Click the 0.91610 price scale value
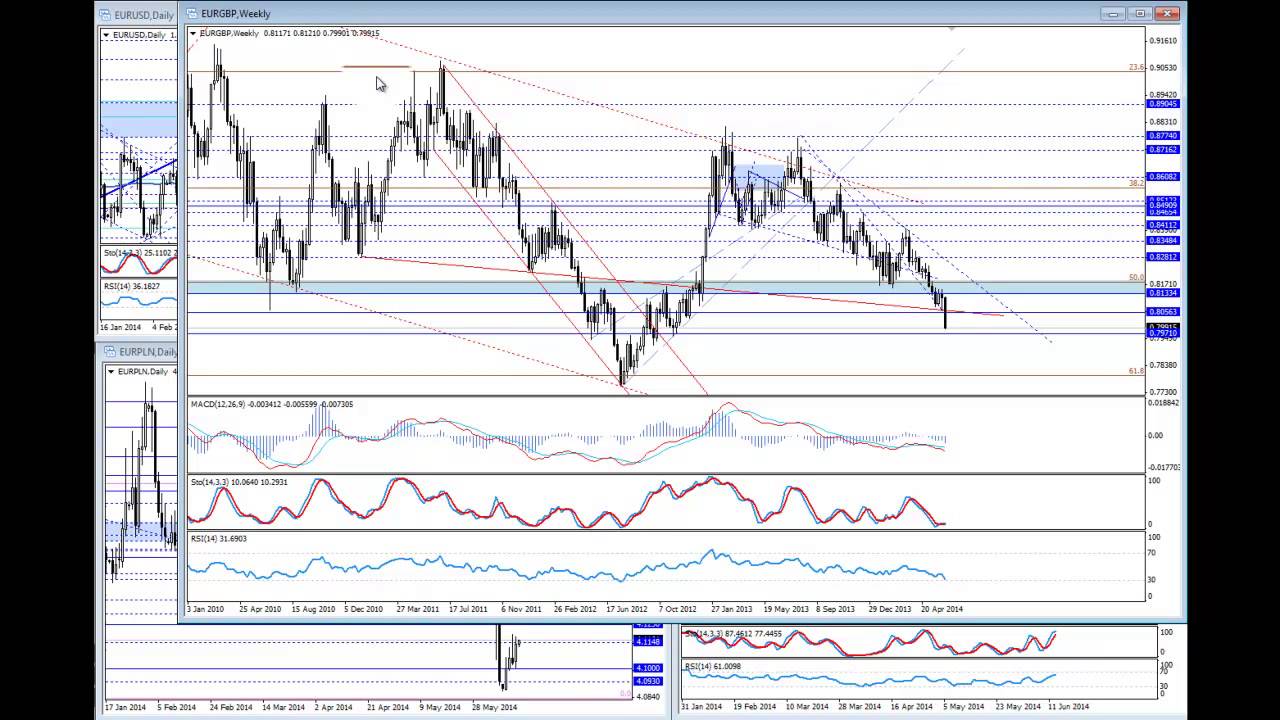1280x720 pixels. [x=1163, y=41]
